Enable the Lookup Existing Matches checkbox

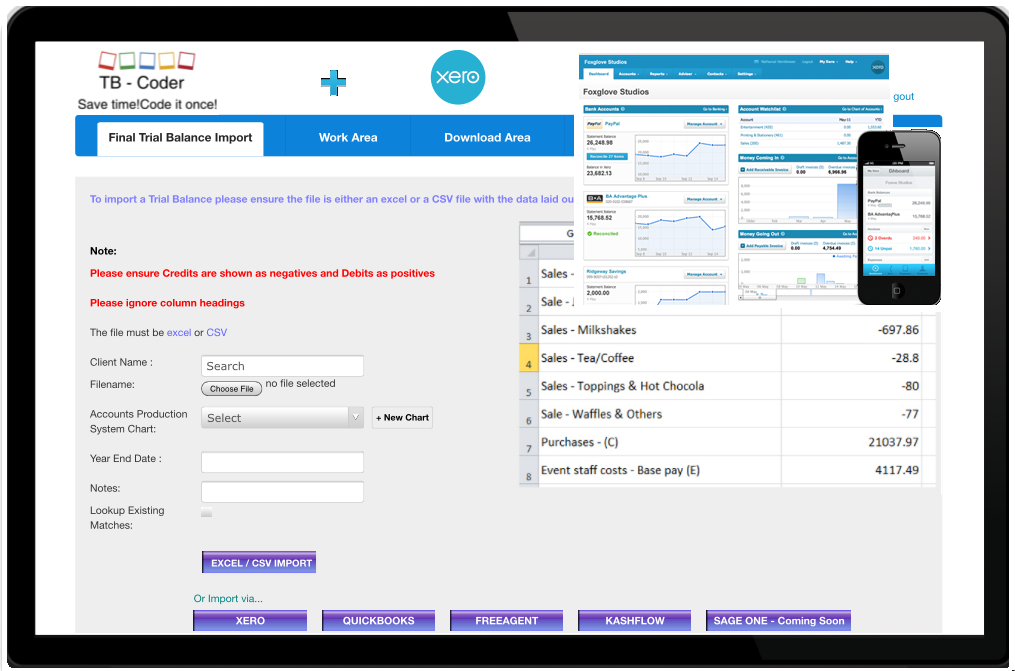pos(207,512)
